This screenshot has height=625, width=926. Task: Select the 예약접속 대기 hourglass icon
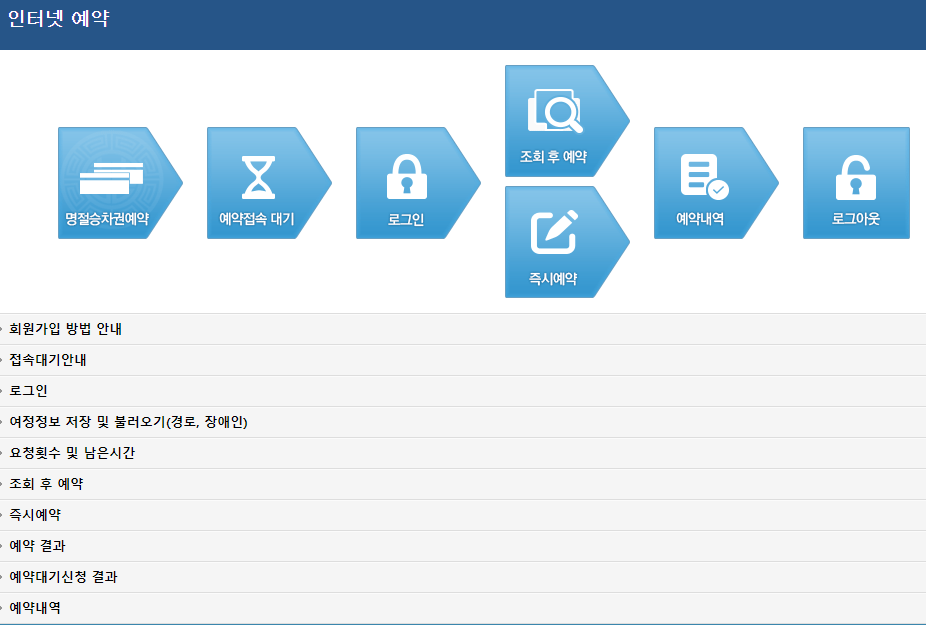coord(258,177)
